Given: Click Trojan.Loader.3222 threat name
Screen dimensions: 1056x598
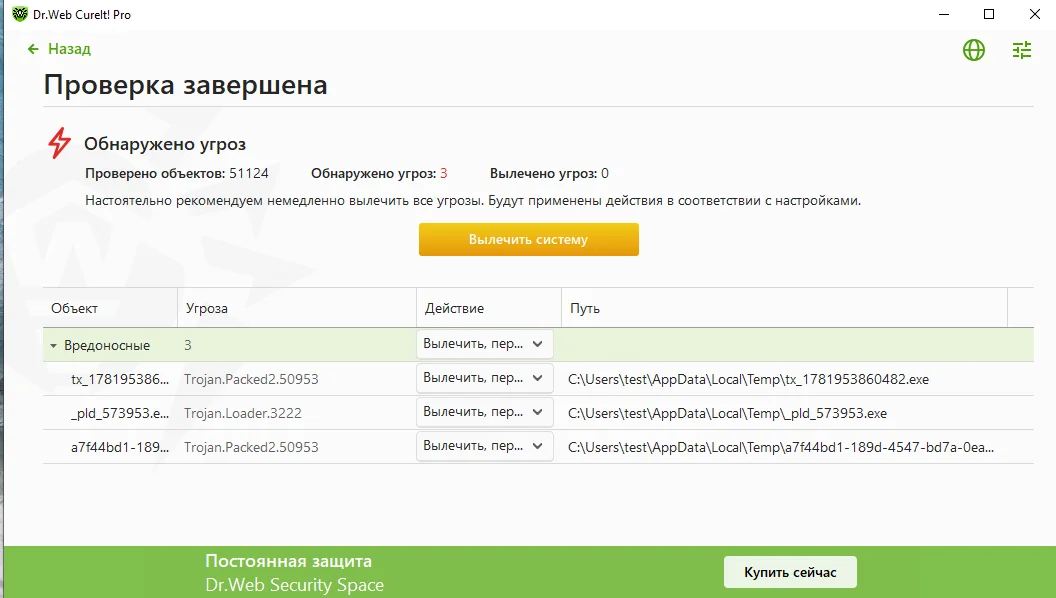Looking at the screenshot, I should (x=242, y=413).
